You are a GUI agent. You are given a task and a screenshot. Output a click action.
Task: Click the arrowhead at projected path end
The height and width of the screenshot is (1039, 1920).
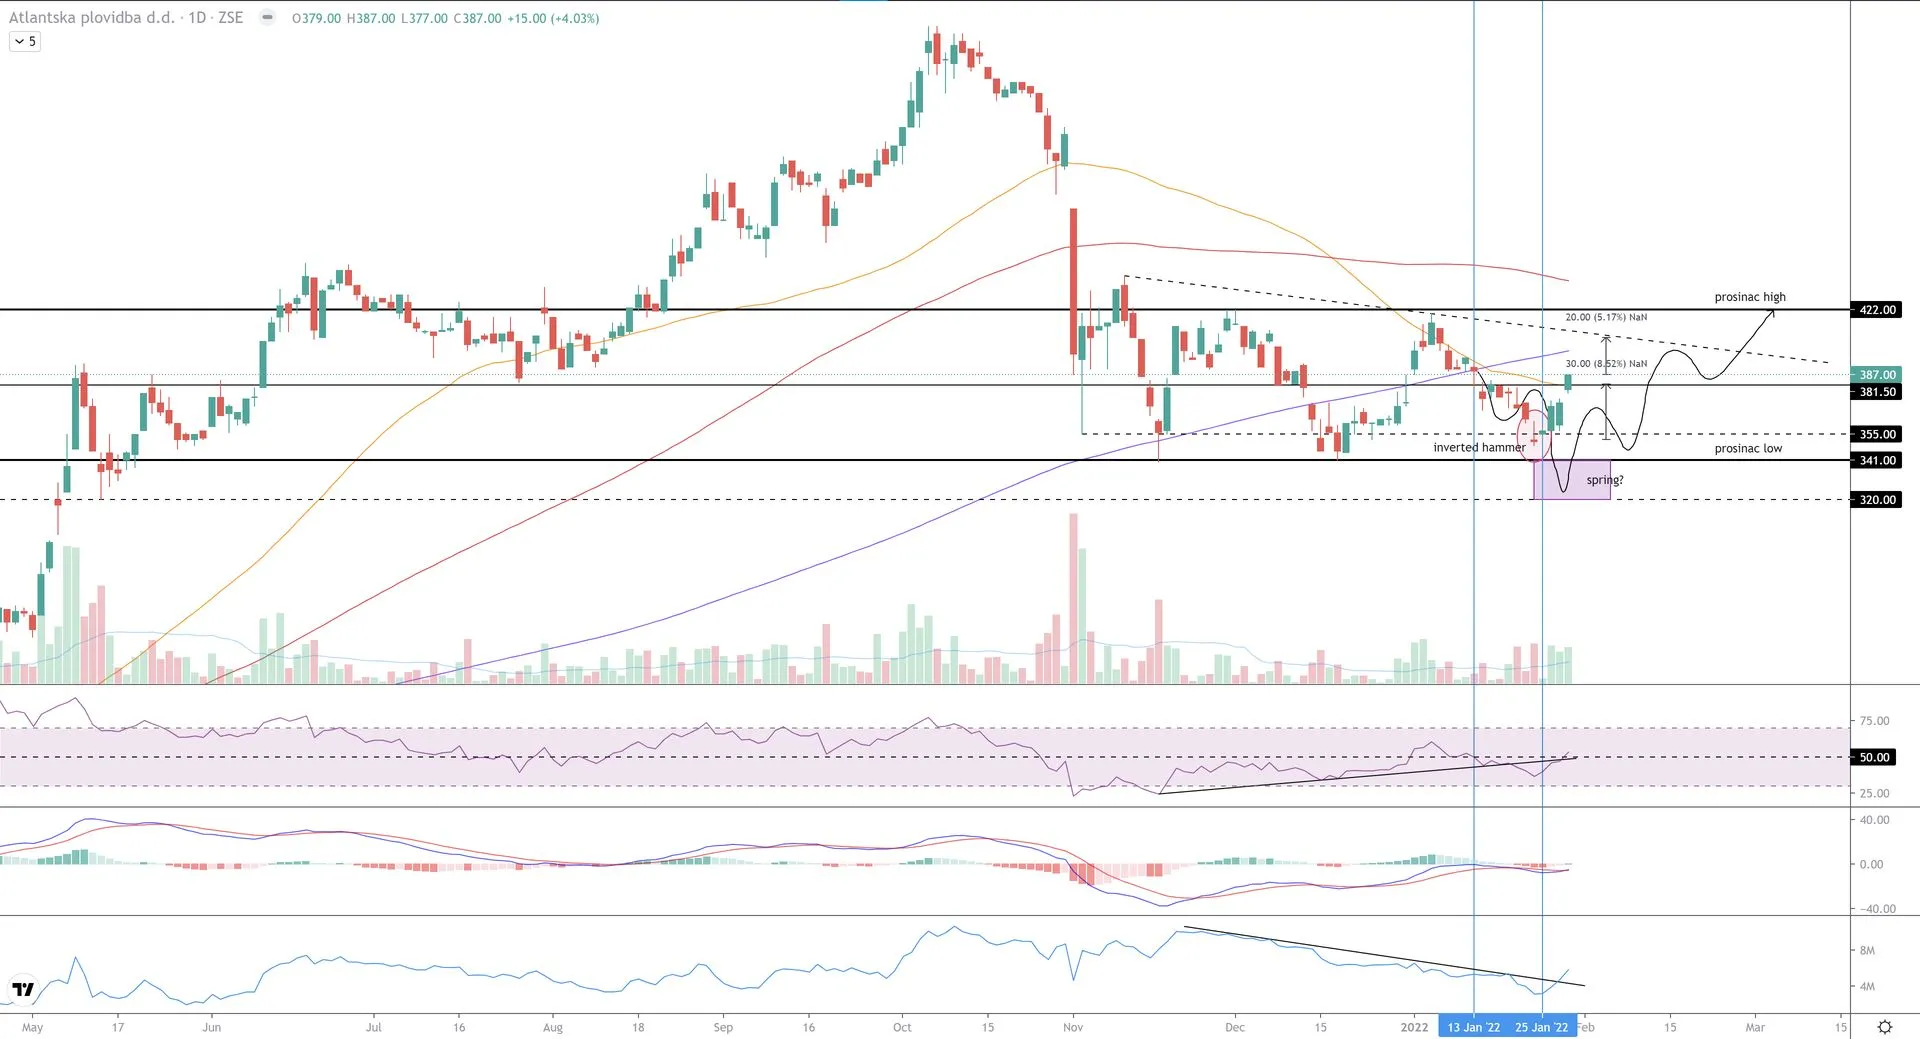pyautogui.click(x=1772, y=313)
